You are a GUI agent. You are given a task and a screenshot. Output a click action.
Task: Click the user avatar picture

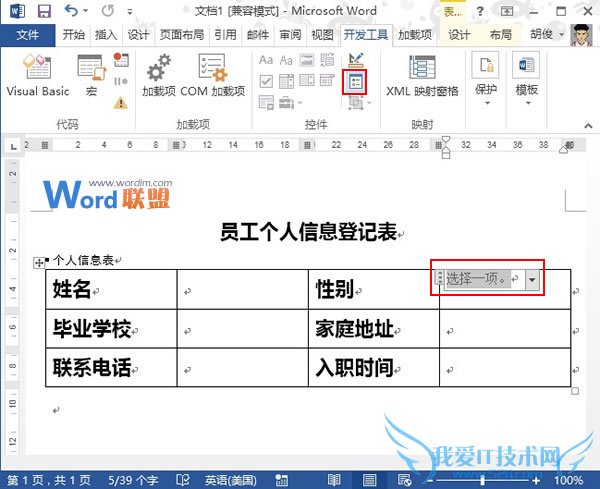581,35
